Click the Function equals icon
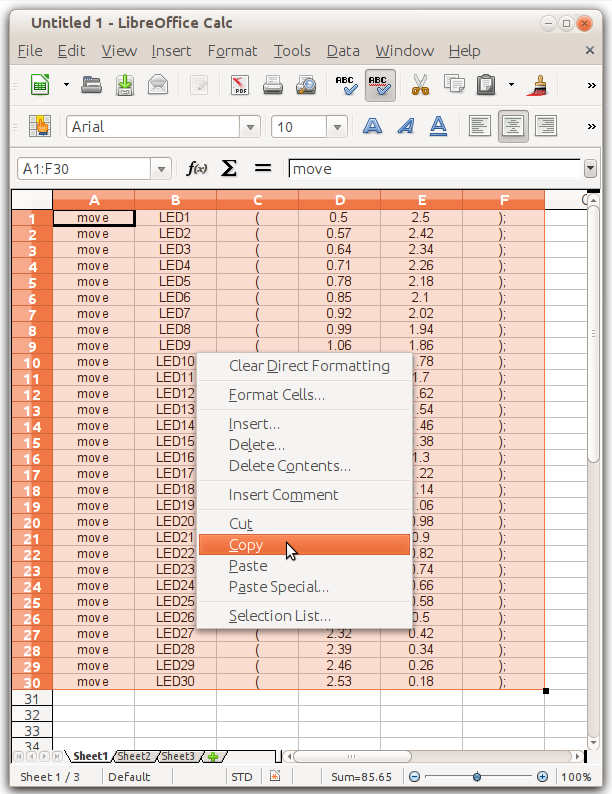The width and height of the screenshot is (612, 794). (x=263, y=168)
